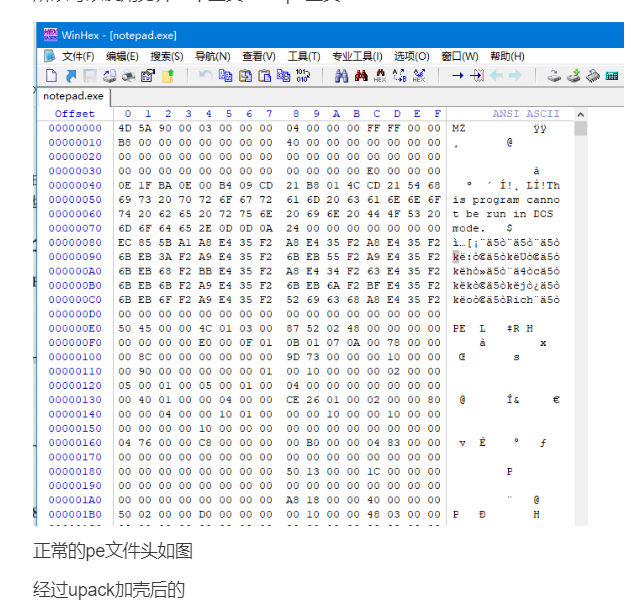Image resolution: width=627 pixels, height=611 pixels.
Task: Open the 专业工具(I) menu
Action: click(357, 56)
